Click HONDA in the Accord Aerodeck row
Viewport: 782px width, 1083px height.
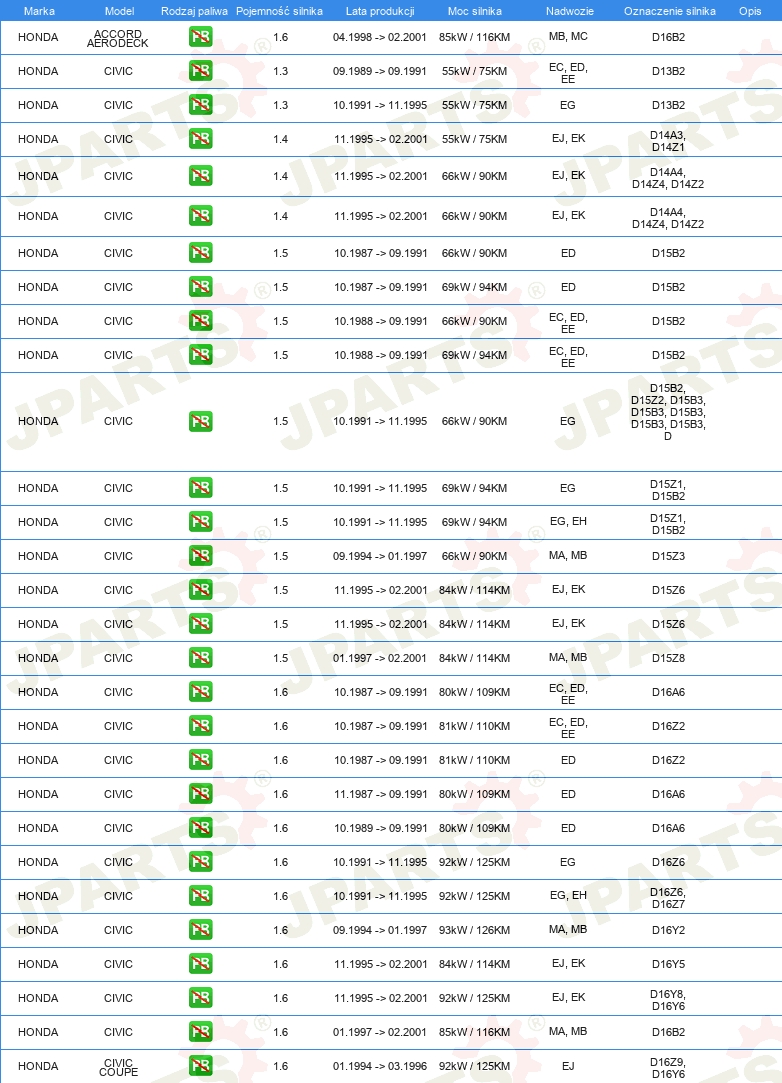pyautogui.click(x=38, y=37)
